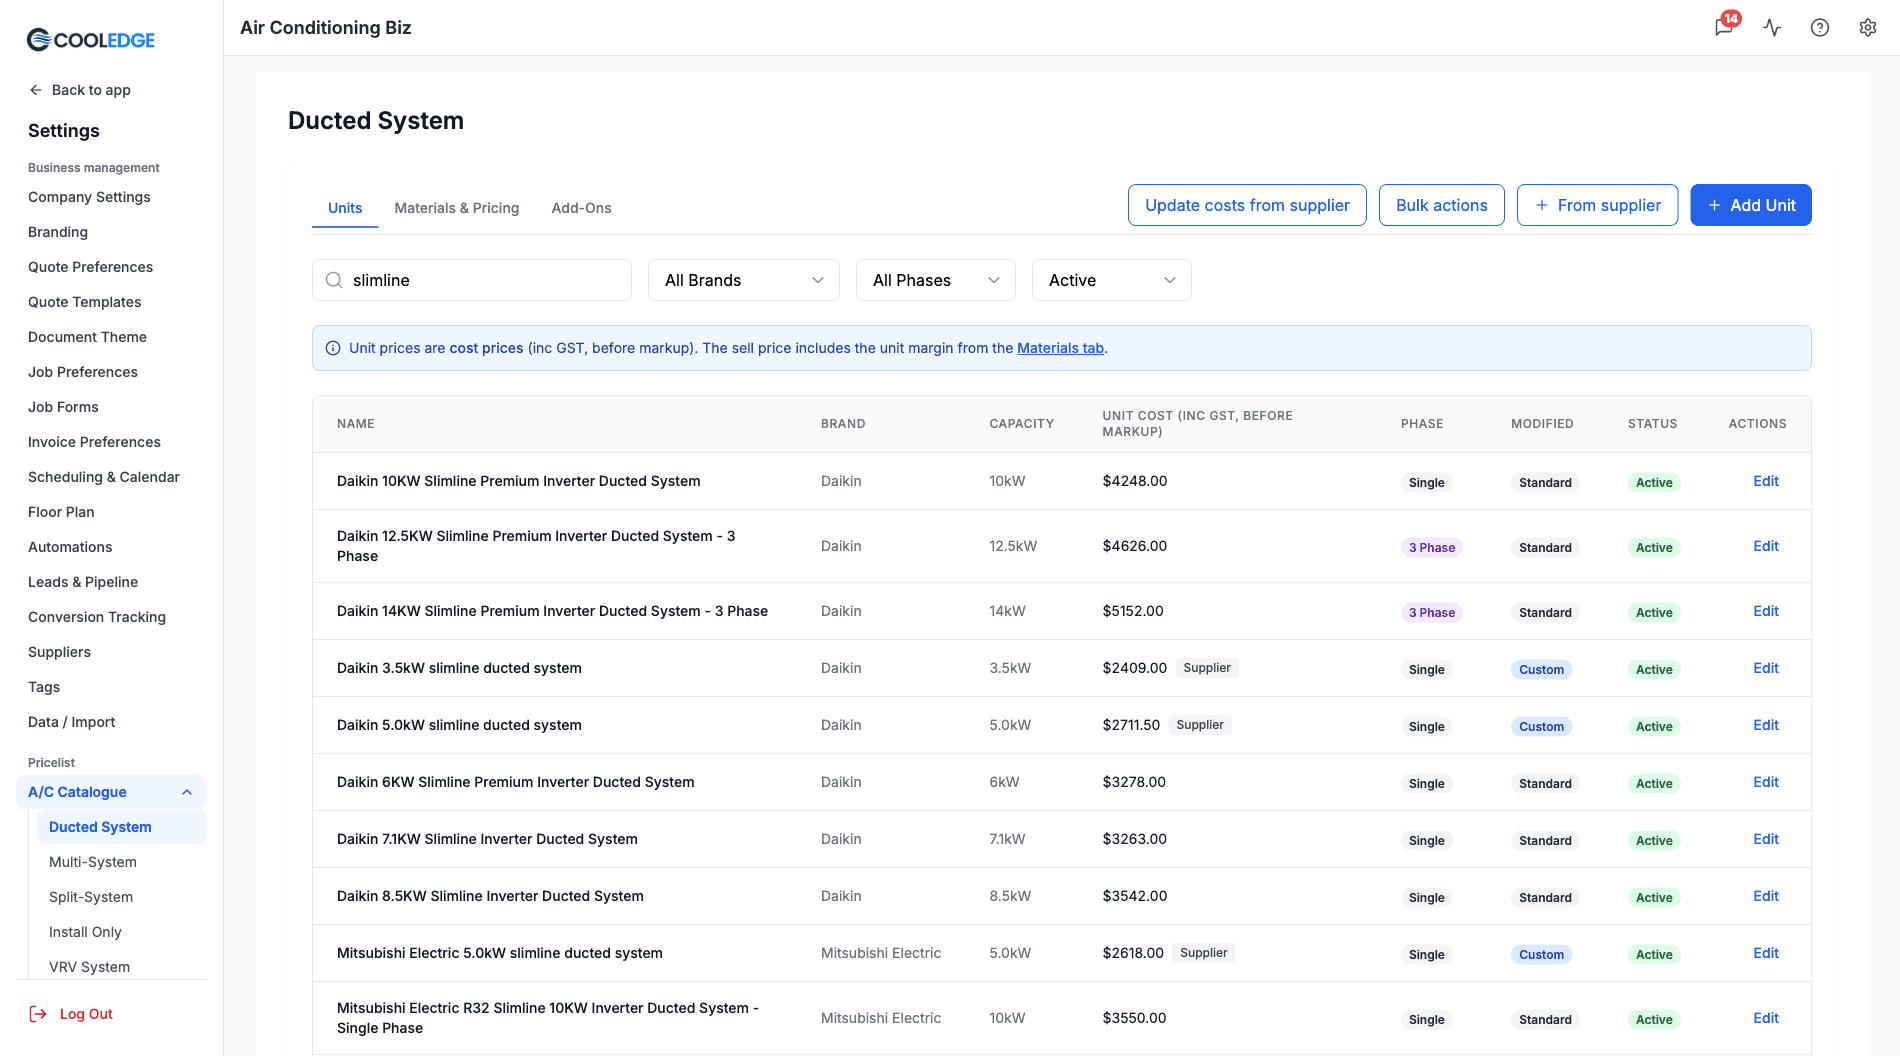Select Multi-System catalogue item
The image size is (1900, 1056).
[93, 862]
